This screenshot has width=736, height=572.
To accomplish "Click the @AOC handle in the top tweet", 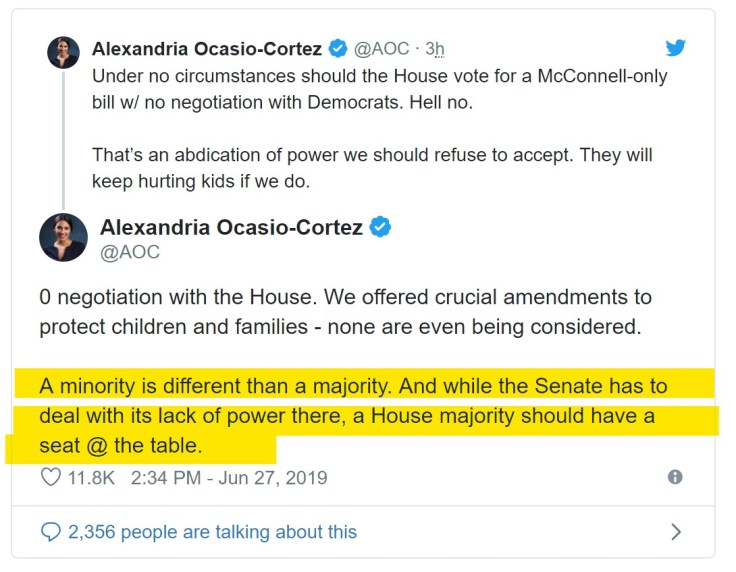I will pyautogui.click(x=381, y=49).
